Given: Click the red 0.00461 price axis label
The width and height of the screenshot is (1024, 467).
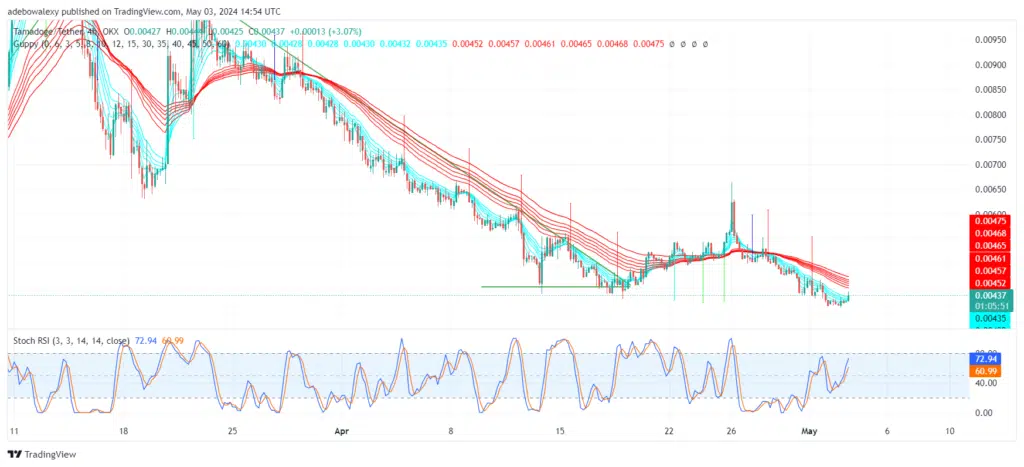Looking at the screenshot, I should click(990, 258).
